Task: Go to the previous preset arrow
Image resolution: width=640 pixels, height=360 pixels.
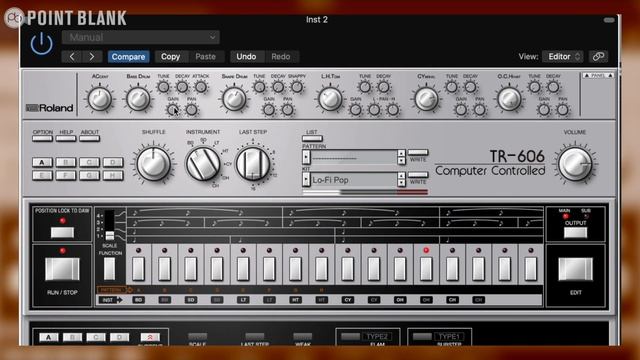Action: [x=72, y=56]
